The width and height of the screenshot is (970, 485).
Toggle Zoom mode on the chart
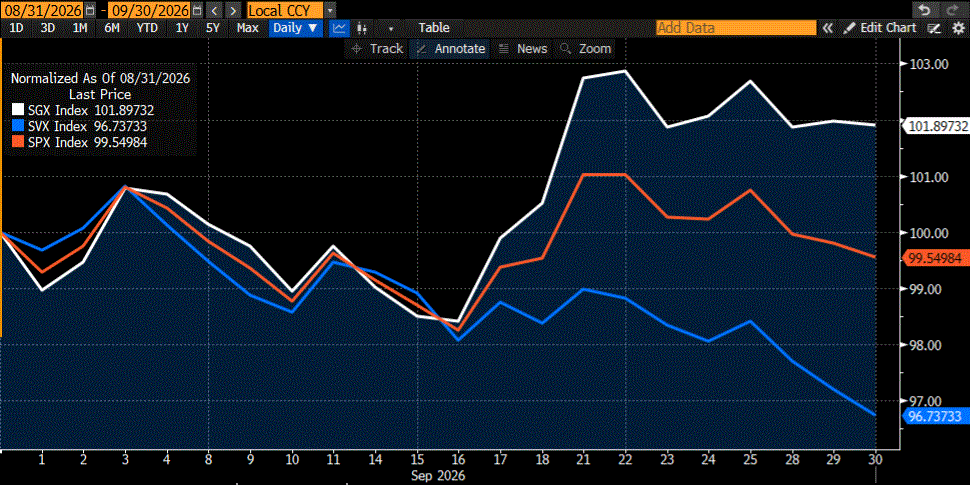(586, 49)
